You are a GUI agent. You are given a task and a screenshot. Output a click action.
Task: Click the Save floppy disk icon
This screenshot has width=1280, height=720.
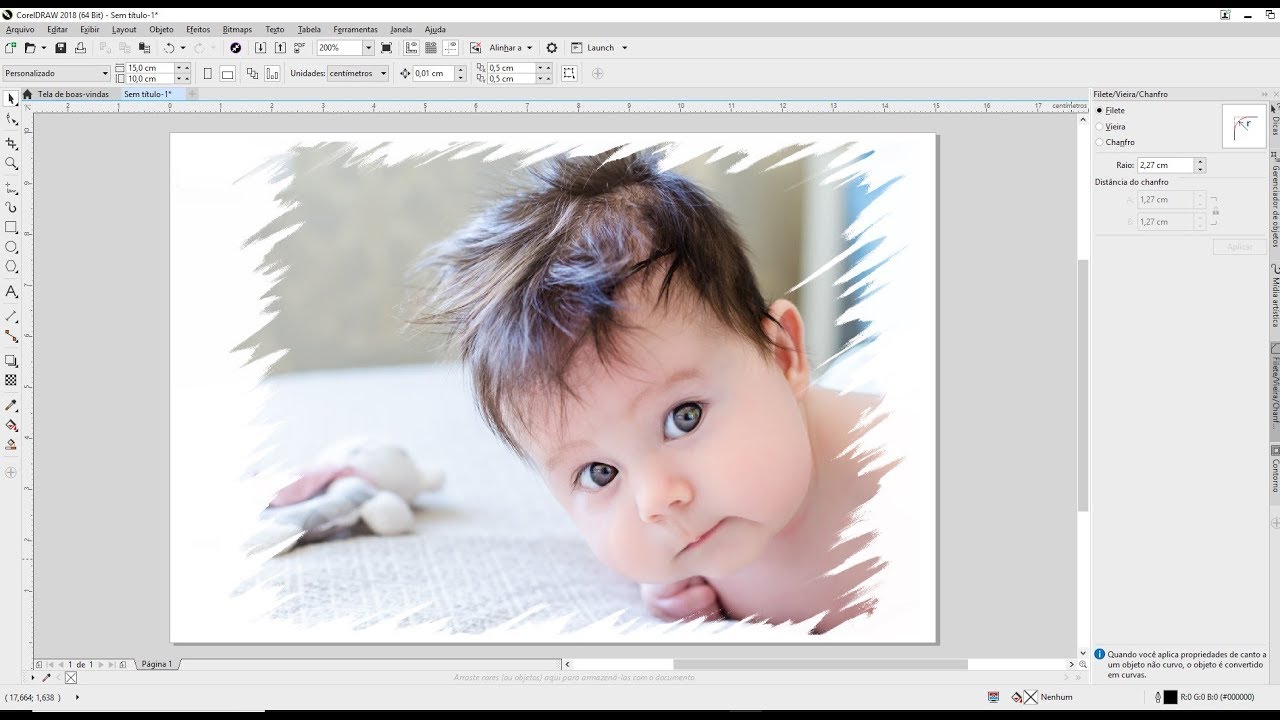point(60,48)
